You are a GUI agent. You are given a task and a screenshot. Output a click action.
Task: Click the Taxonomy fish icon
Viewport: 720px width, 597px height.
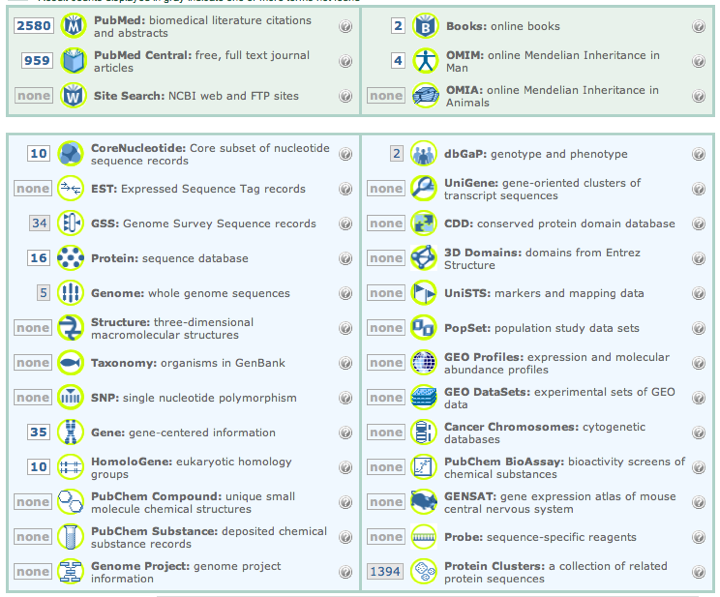[70, 363]
